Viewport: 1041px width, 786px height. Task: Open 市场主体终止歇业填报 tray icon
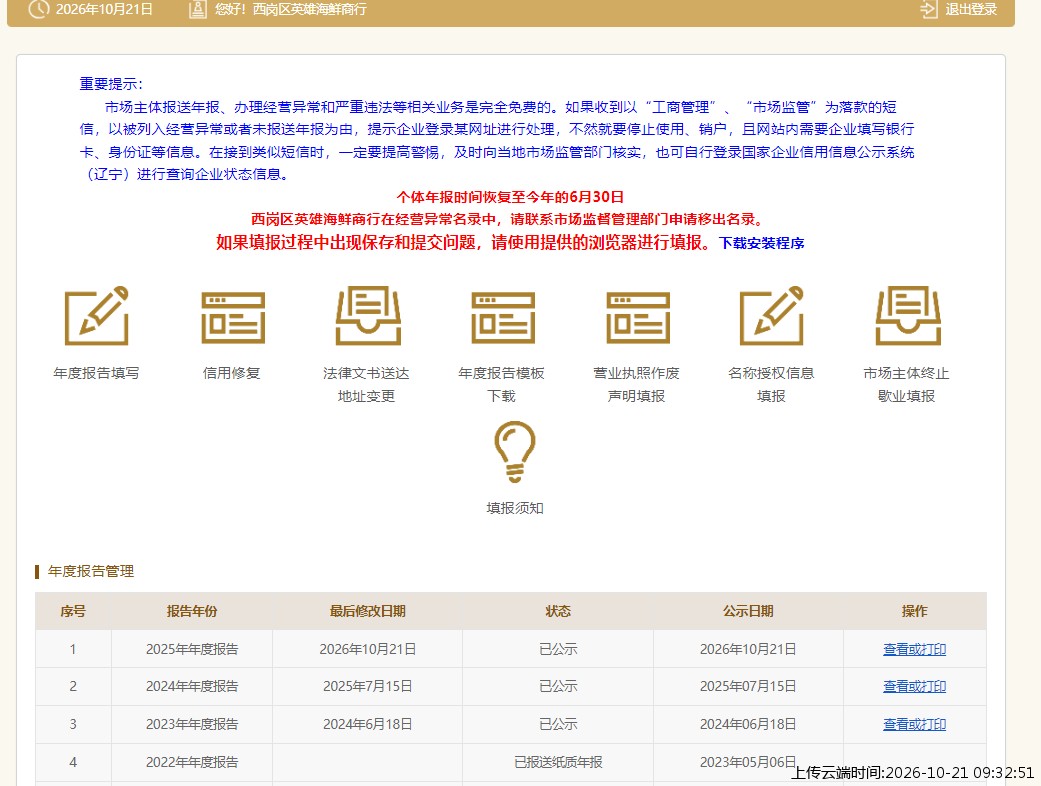(x=908, y=315)
